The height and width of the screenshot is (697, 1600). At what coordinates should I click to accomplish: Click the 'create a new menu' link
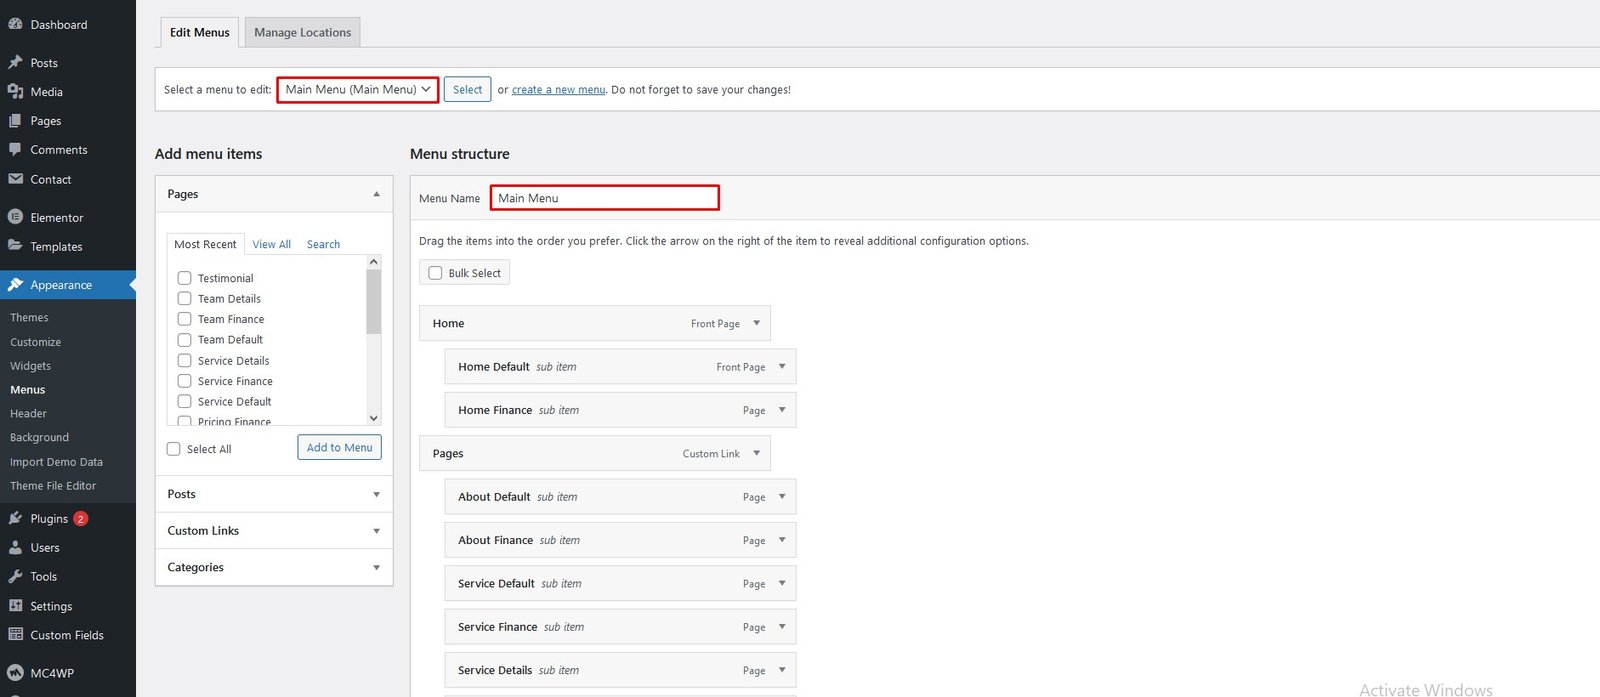pyautogui.click(x=558, y=90)
